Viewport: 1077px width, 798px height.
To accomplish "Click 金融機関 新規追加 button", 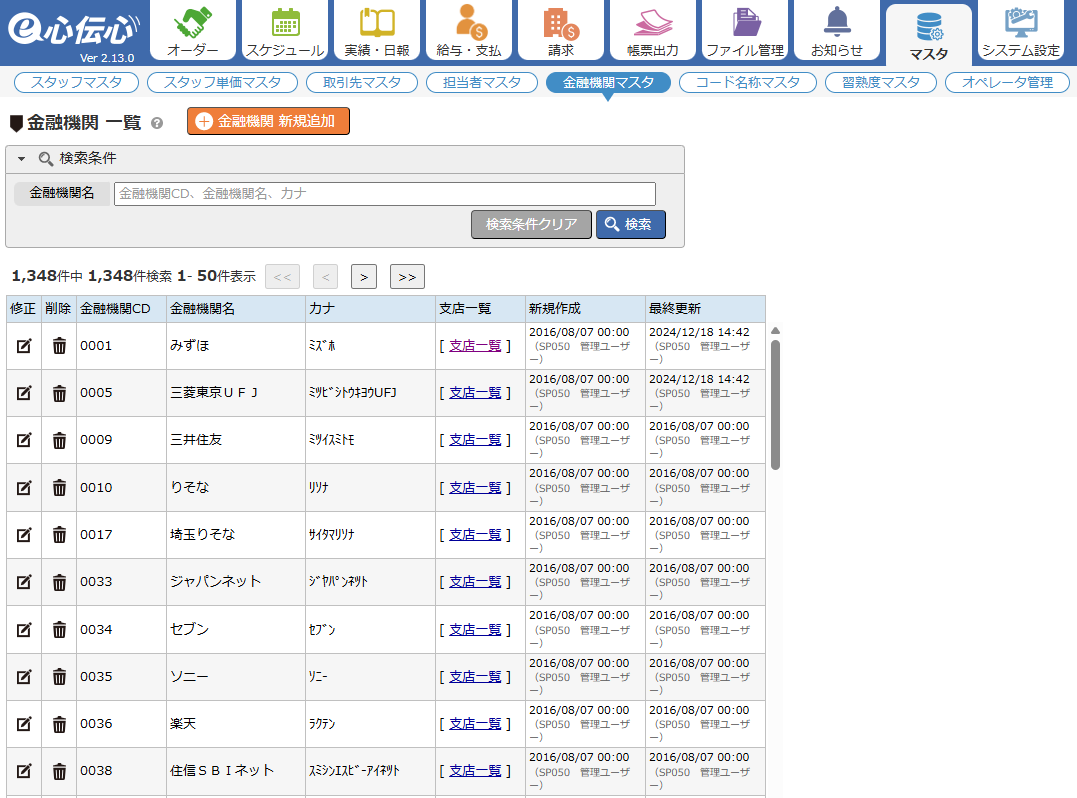I will point(268,121).
